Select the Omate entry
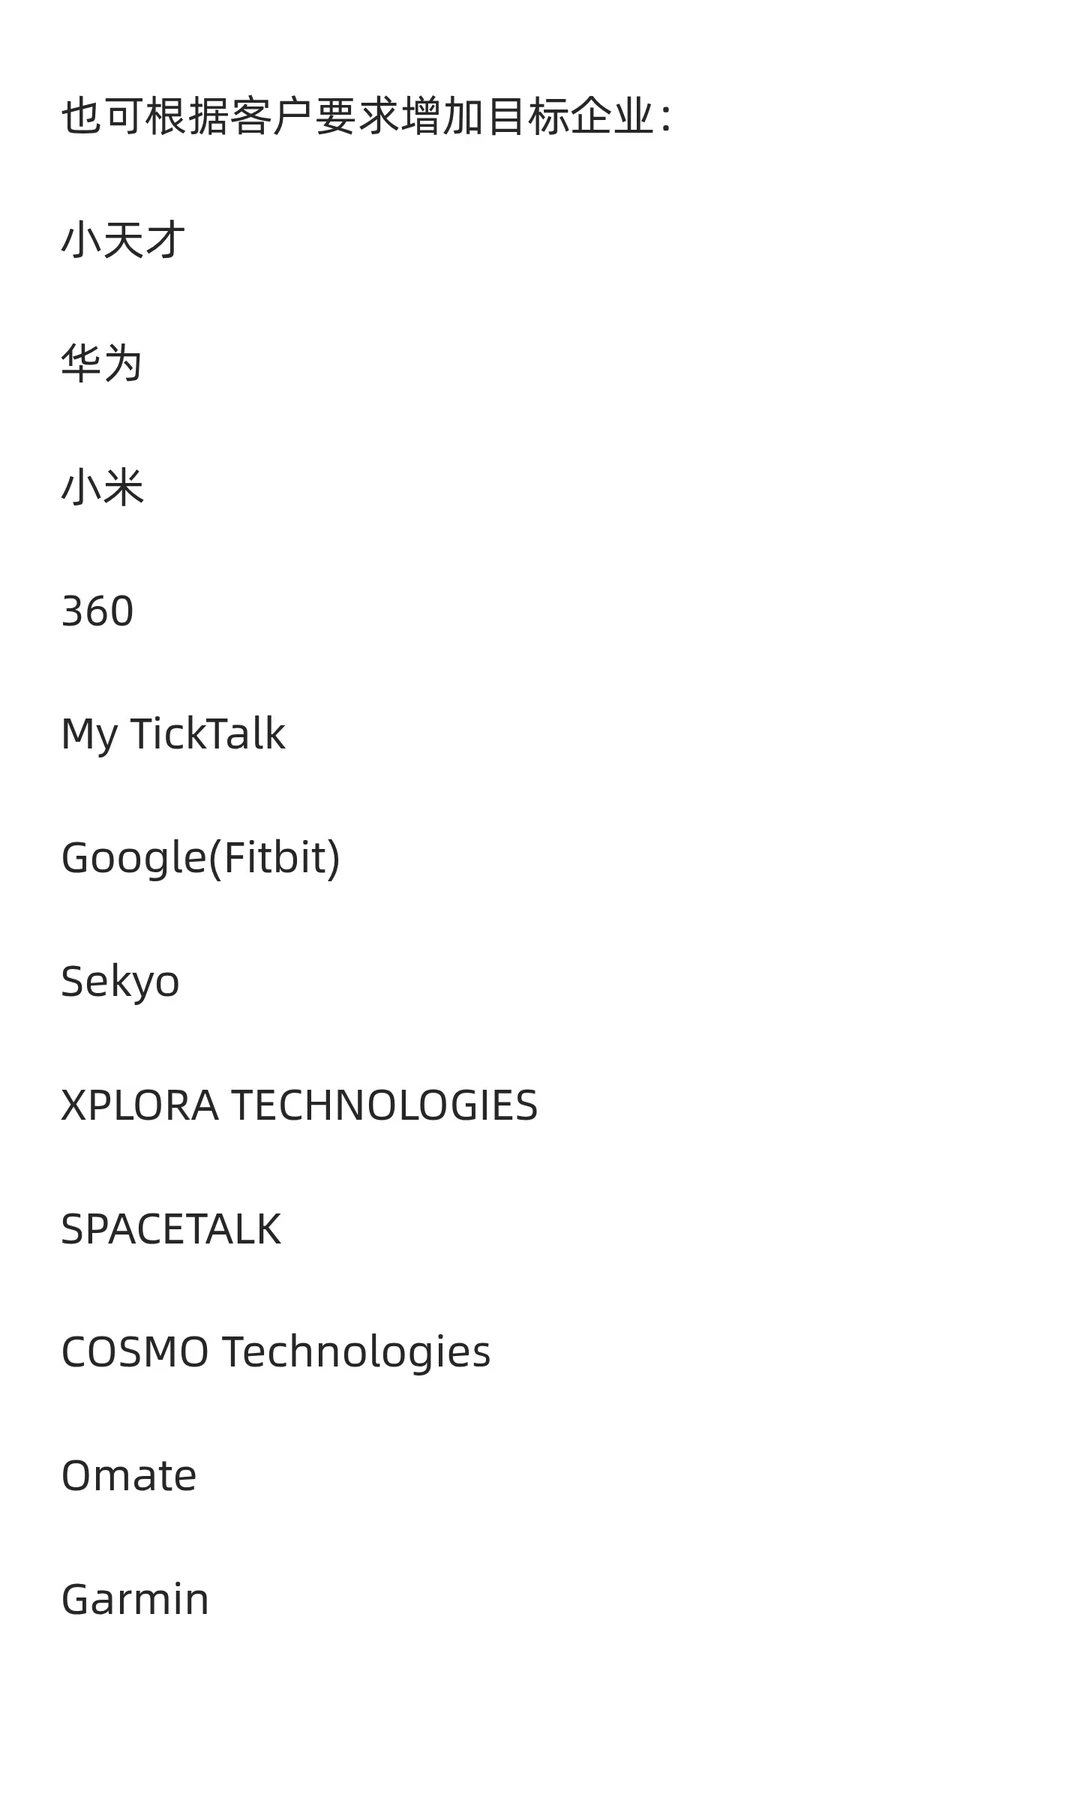This screenshot has width=1080, height=1800. [x=129, y=1476]
